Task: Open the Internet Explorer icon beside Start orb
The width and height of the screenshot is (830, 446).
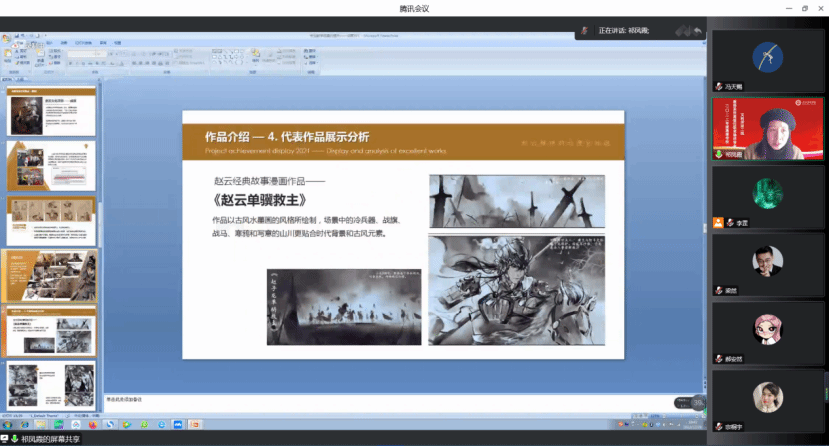Action: point(24,424)
